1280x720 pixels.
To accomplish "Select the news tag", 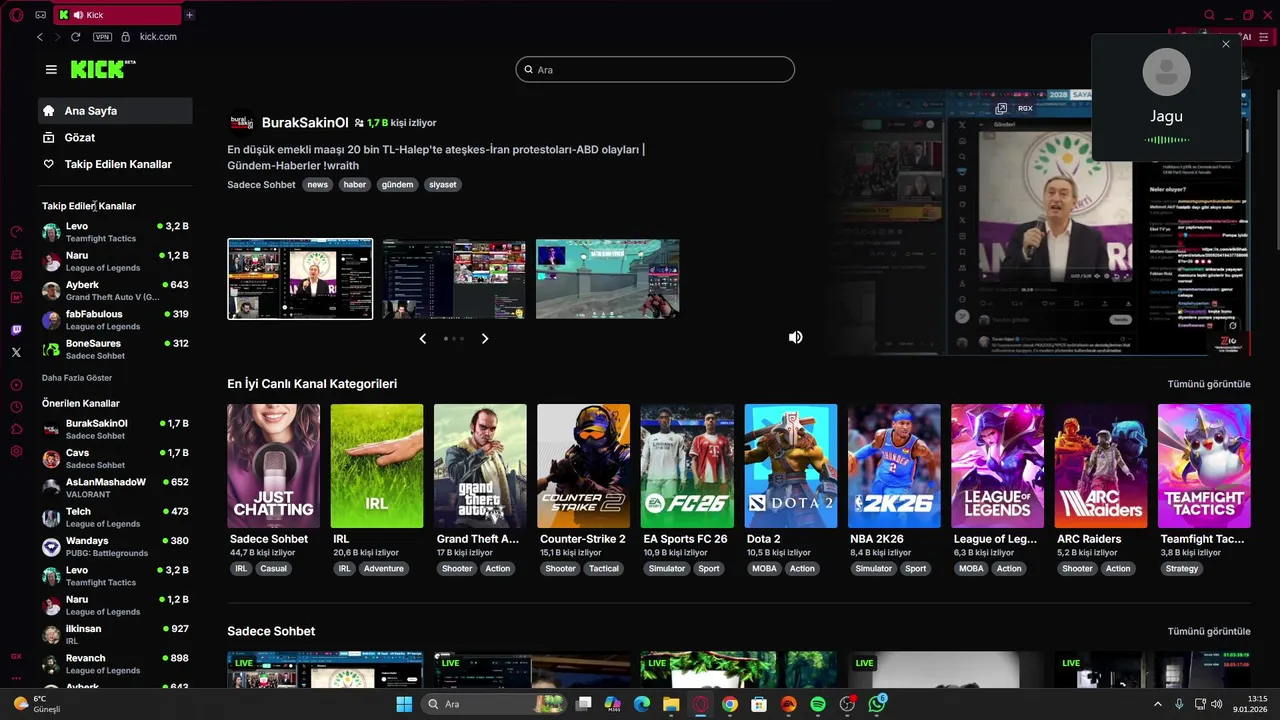I will tap(318, 184).
